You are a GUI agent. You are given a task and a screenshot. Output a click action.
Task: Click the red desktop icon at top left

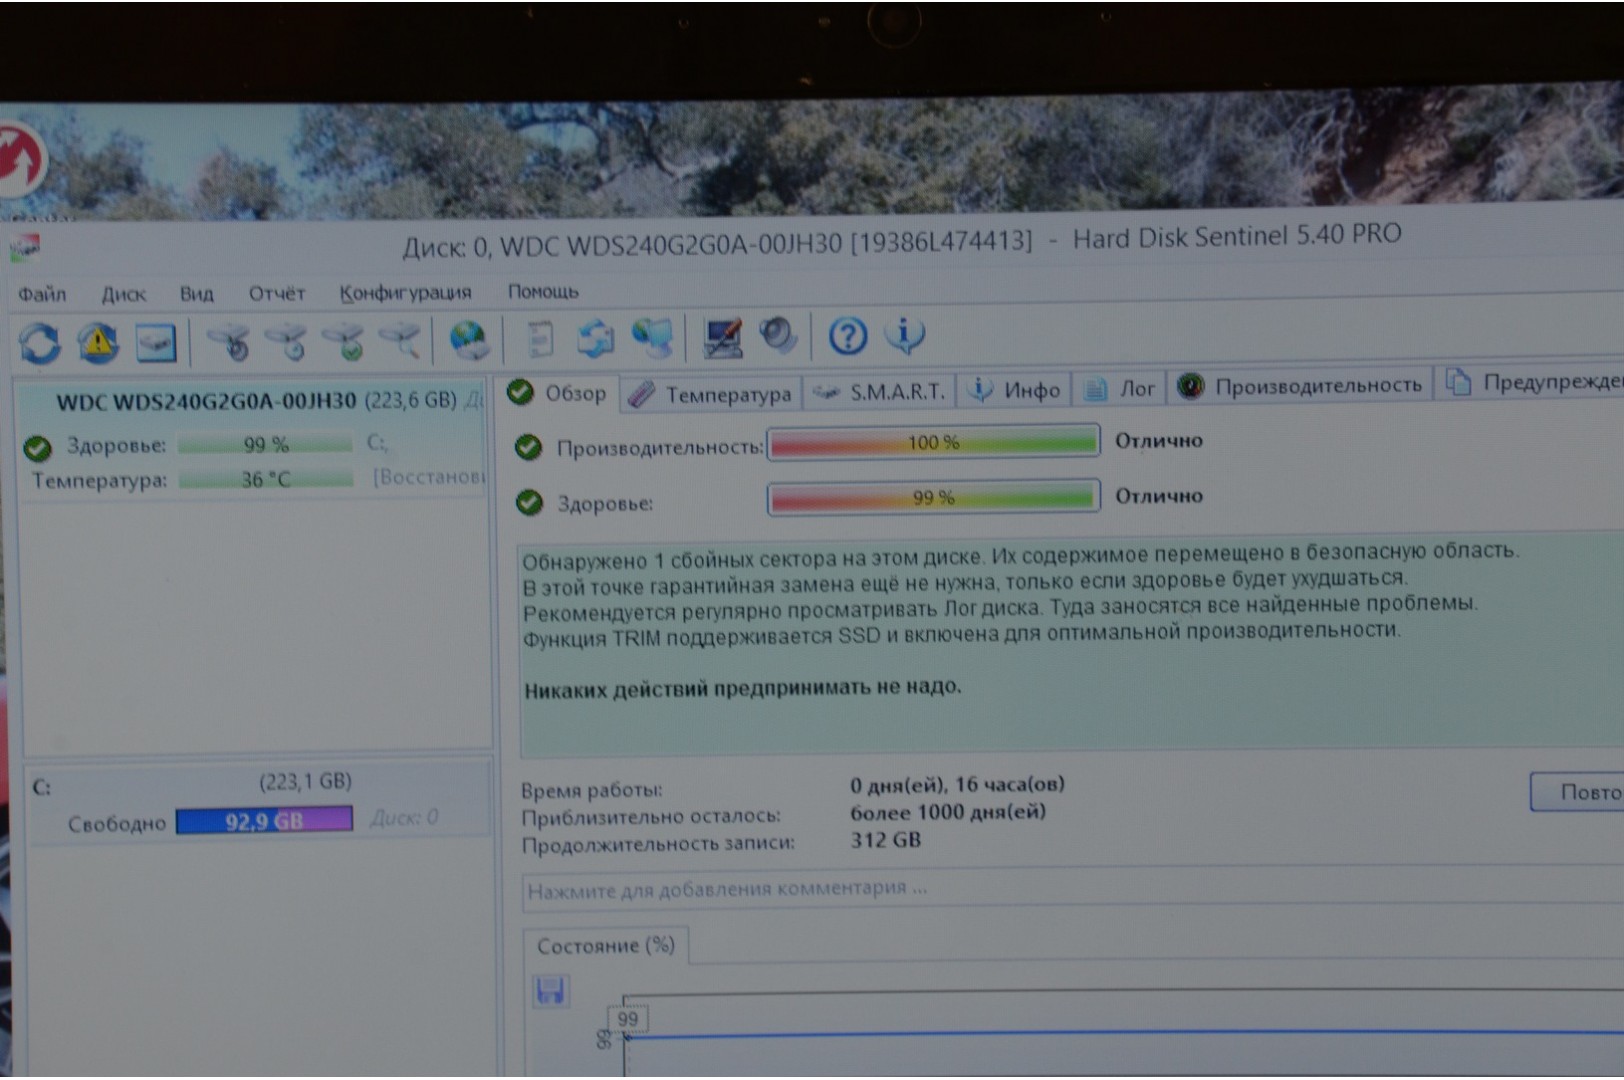pos(17,160)
